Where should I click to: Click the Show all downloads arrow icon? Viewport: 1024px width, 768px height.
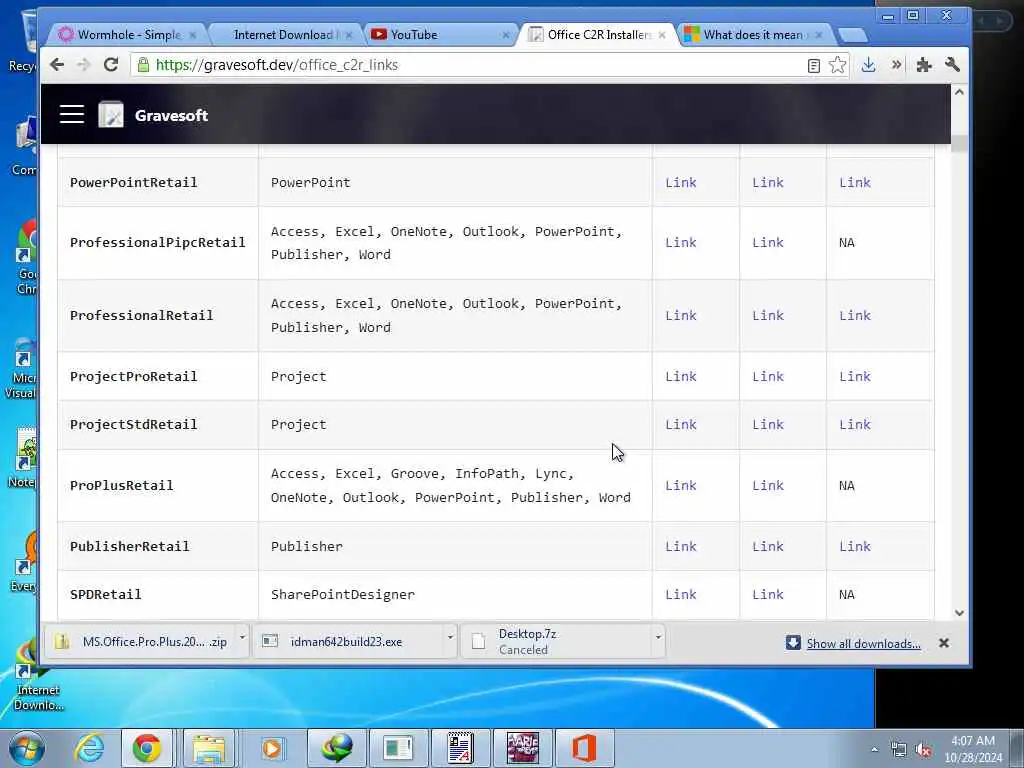click(793, 643)
